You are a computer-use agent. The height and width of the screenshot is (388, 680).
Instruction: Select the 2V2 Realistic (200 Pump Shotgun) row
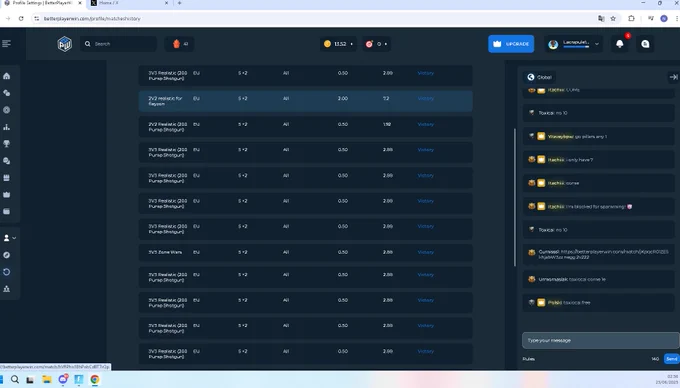pos(305,127)
